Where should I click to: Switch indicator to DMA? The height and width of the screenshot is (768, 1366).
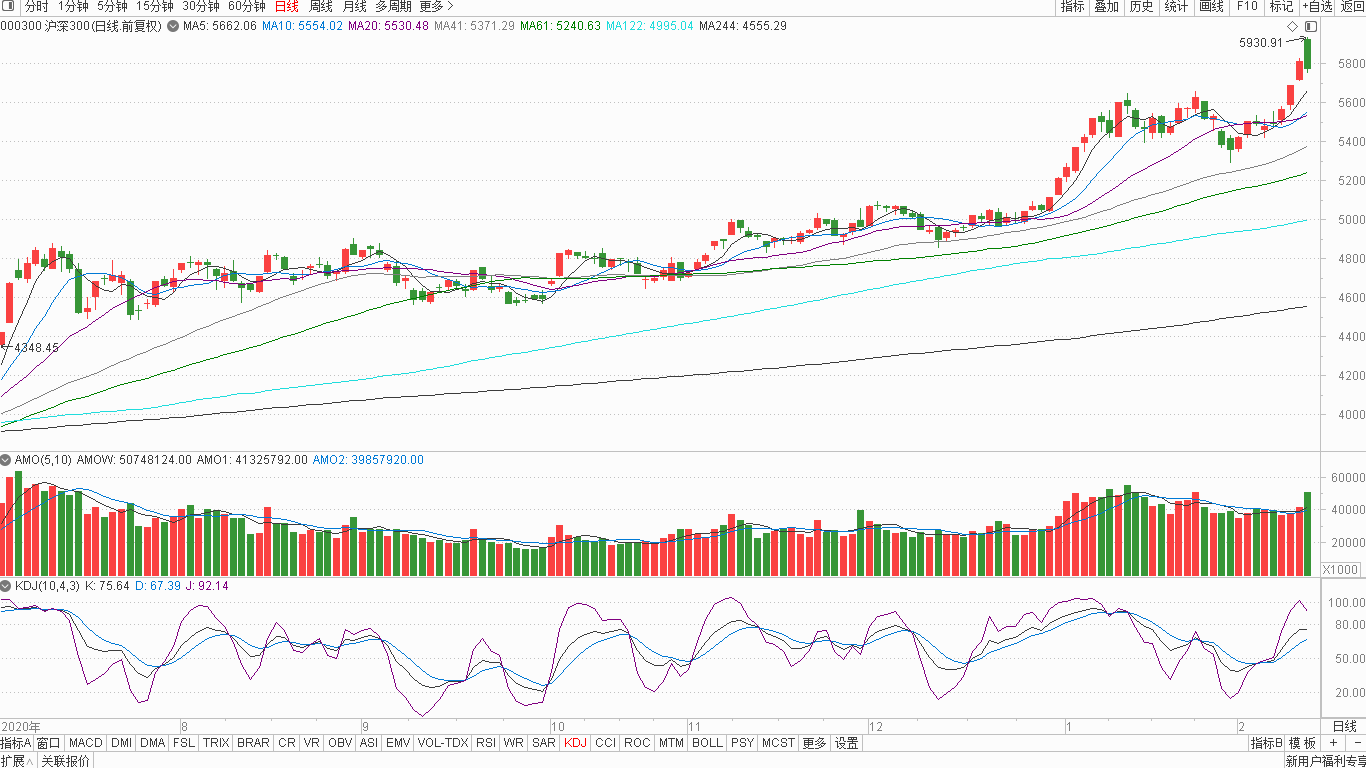click(152, 743)
